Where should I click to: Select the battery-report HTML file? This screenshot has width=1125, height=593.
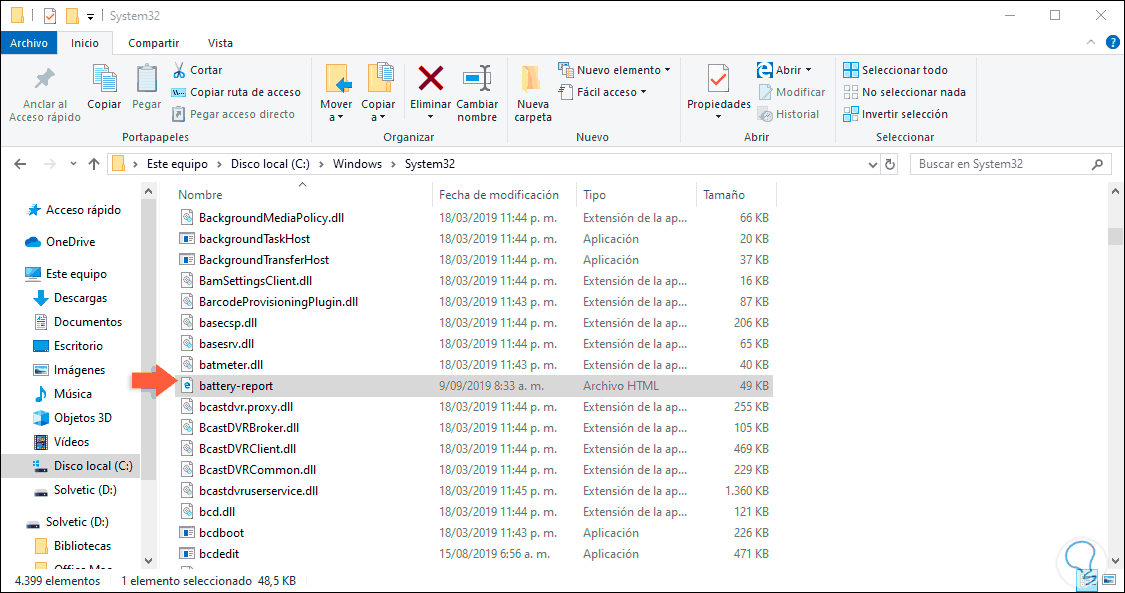coord(474,386)
